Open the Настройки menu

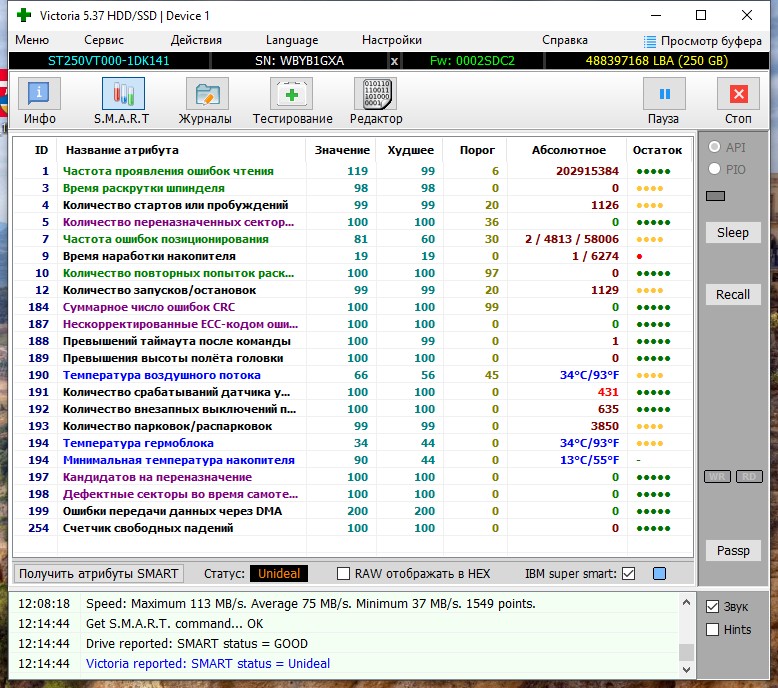[391, 40]
